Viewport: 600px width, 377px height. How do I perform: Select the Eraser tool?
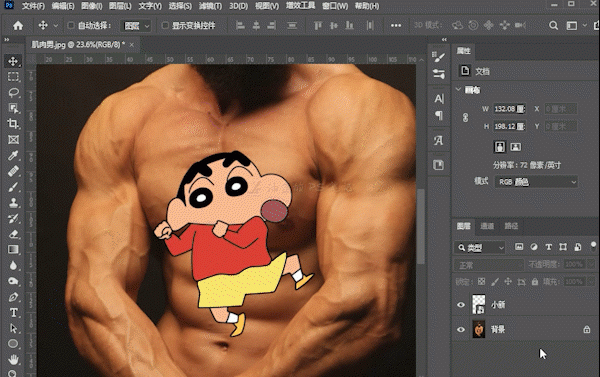point(13,234)
